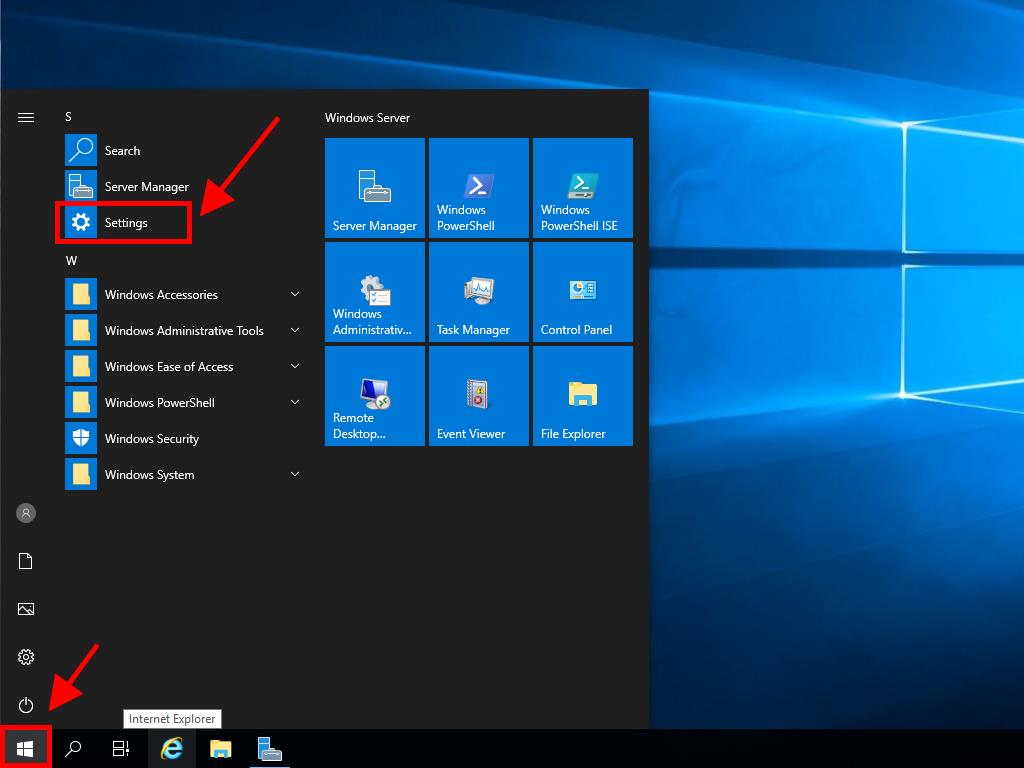Screen dimensions: 1024x768
Task: Click the letter W section header
Action: pos(71,261)
